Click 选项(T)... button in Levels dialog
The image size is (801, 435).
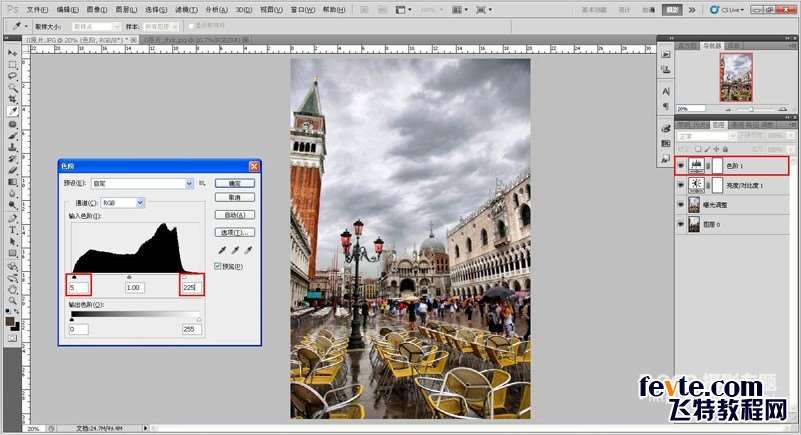tap(234, 232)
